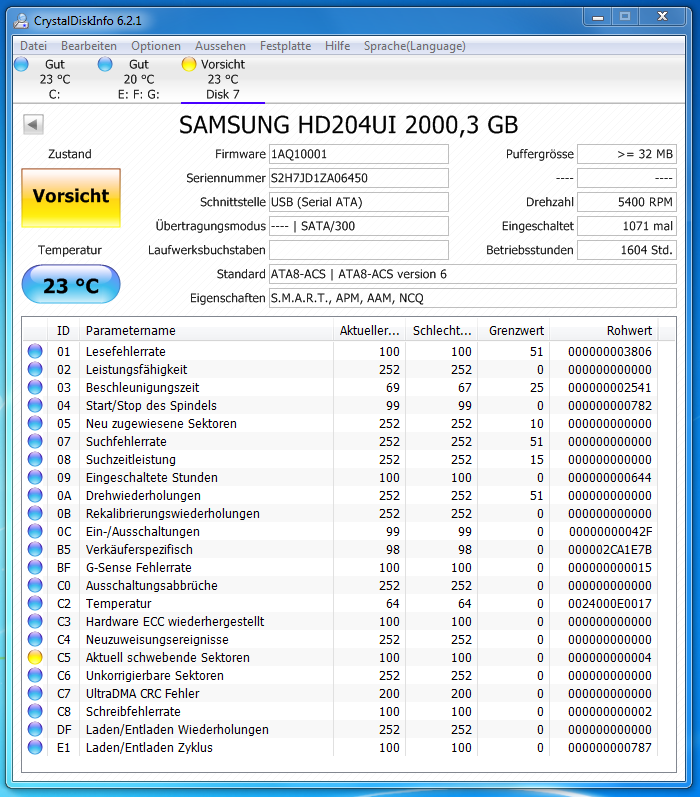
Task: Click the Aktueller... column header
Action: 369,331
